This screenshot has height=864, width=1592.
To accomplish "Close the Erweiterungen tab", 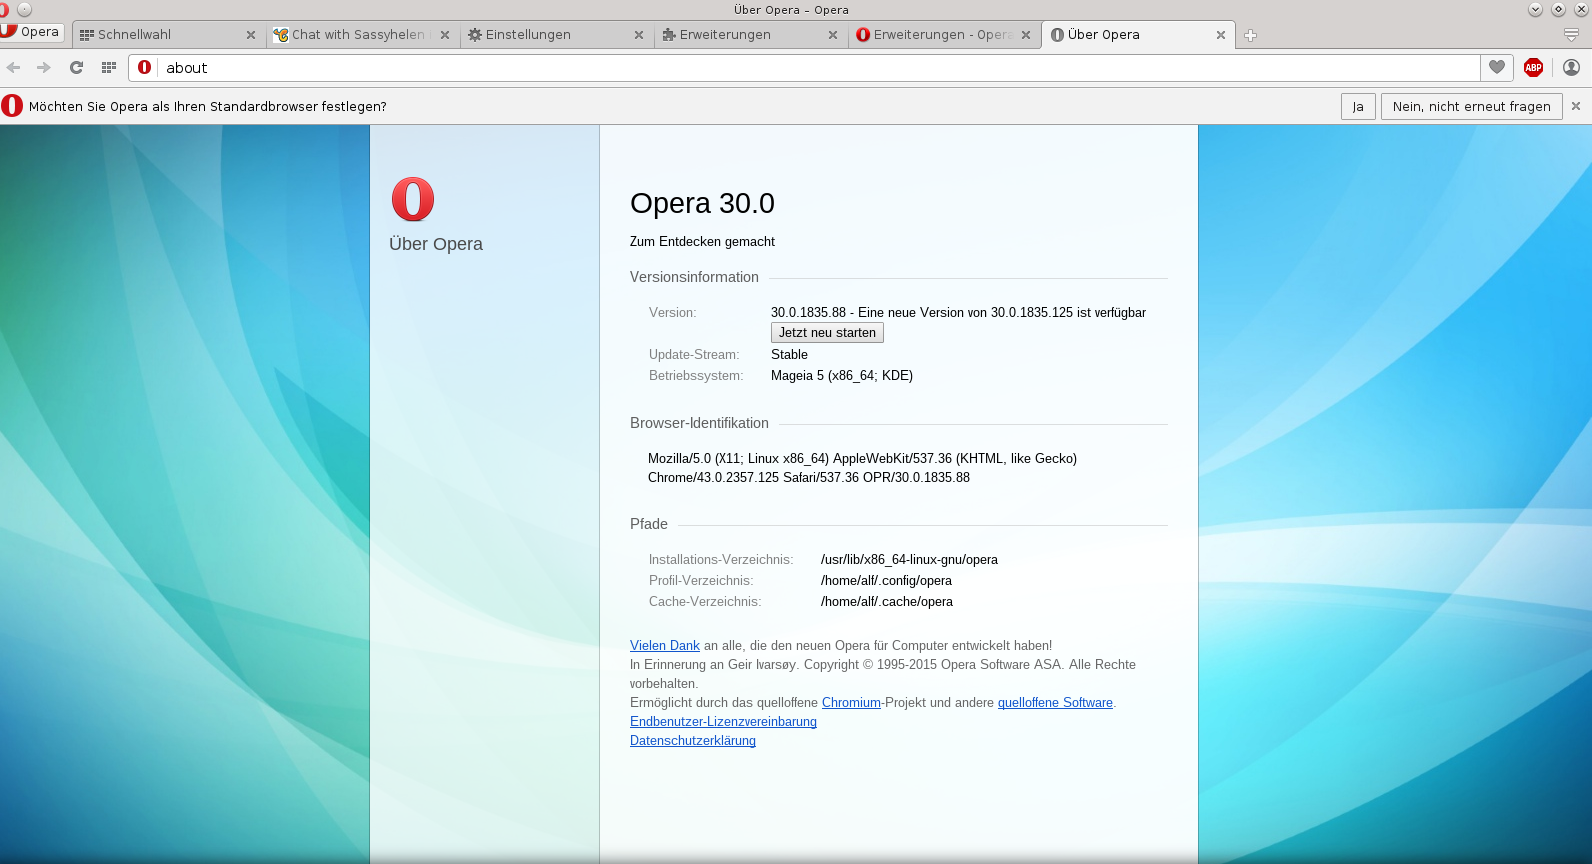I will [833, 35].
